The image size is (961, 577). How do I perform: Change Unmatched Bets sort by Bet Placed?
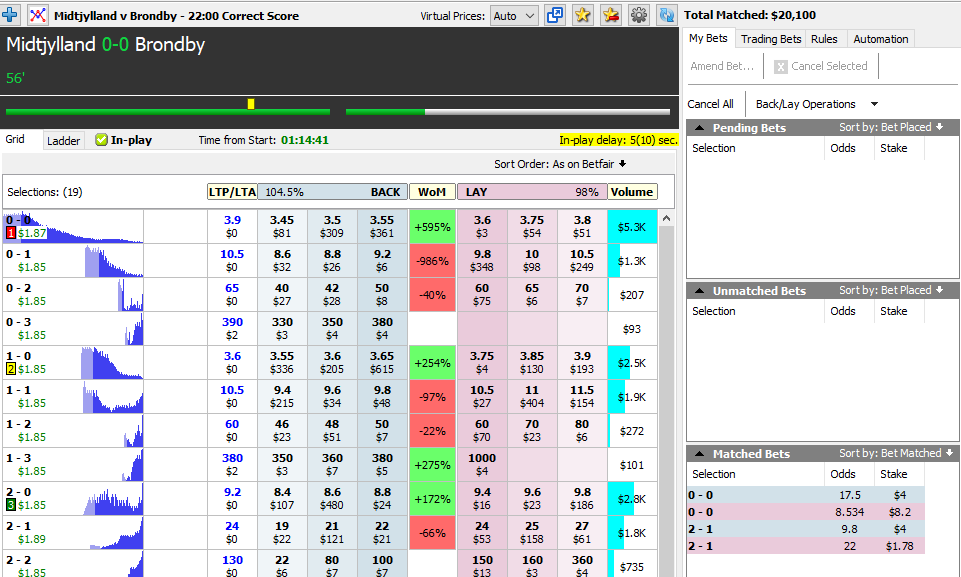click(891, 290)
